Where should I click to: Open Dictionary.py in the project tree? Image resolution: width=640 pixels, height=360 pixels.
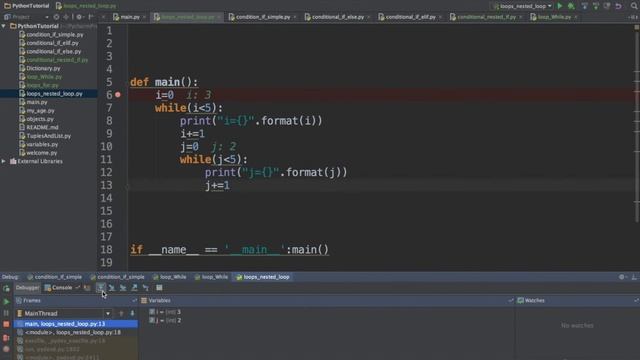point(43,68)
